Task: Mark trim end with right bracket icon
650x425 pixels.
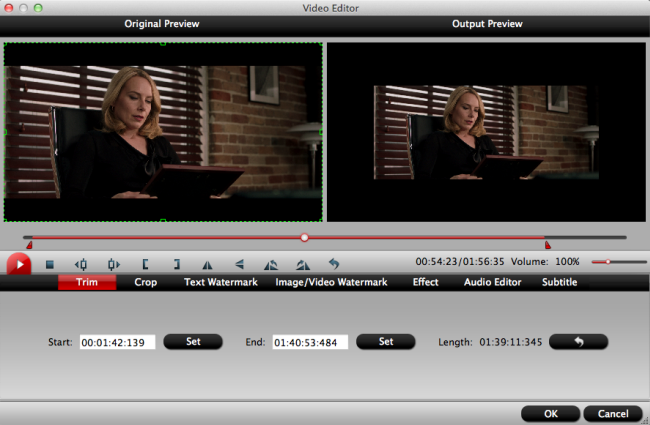Action: [177, 264]
